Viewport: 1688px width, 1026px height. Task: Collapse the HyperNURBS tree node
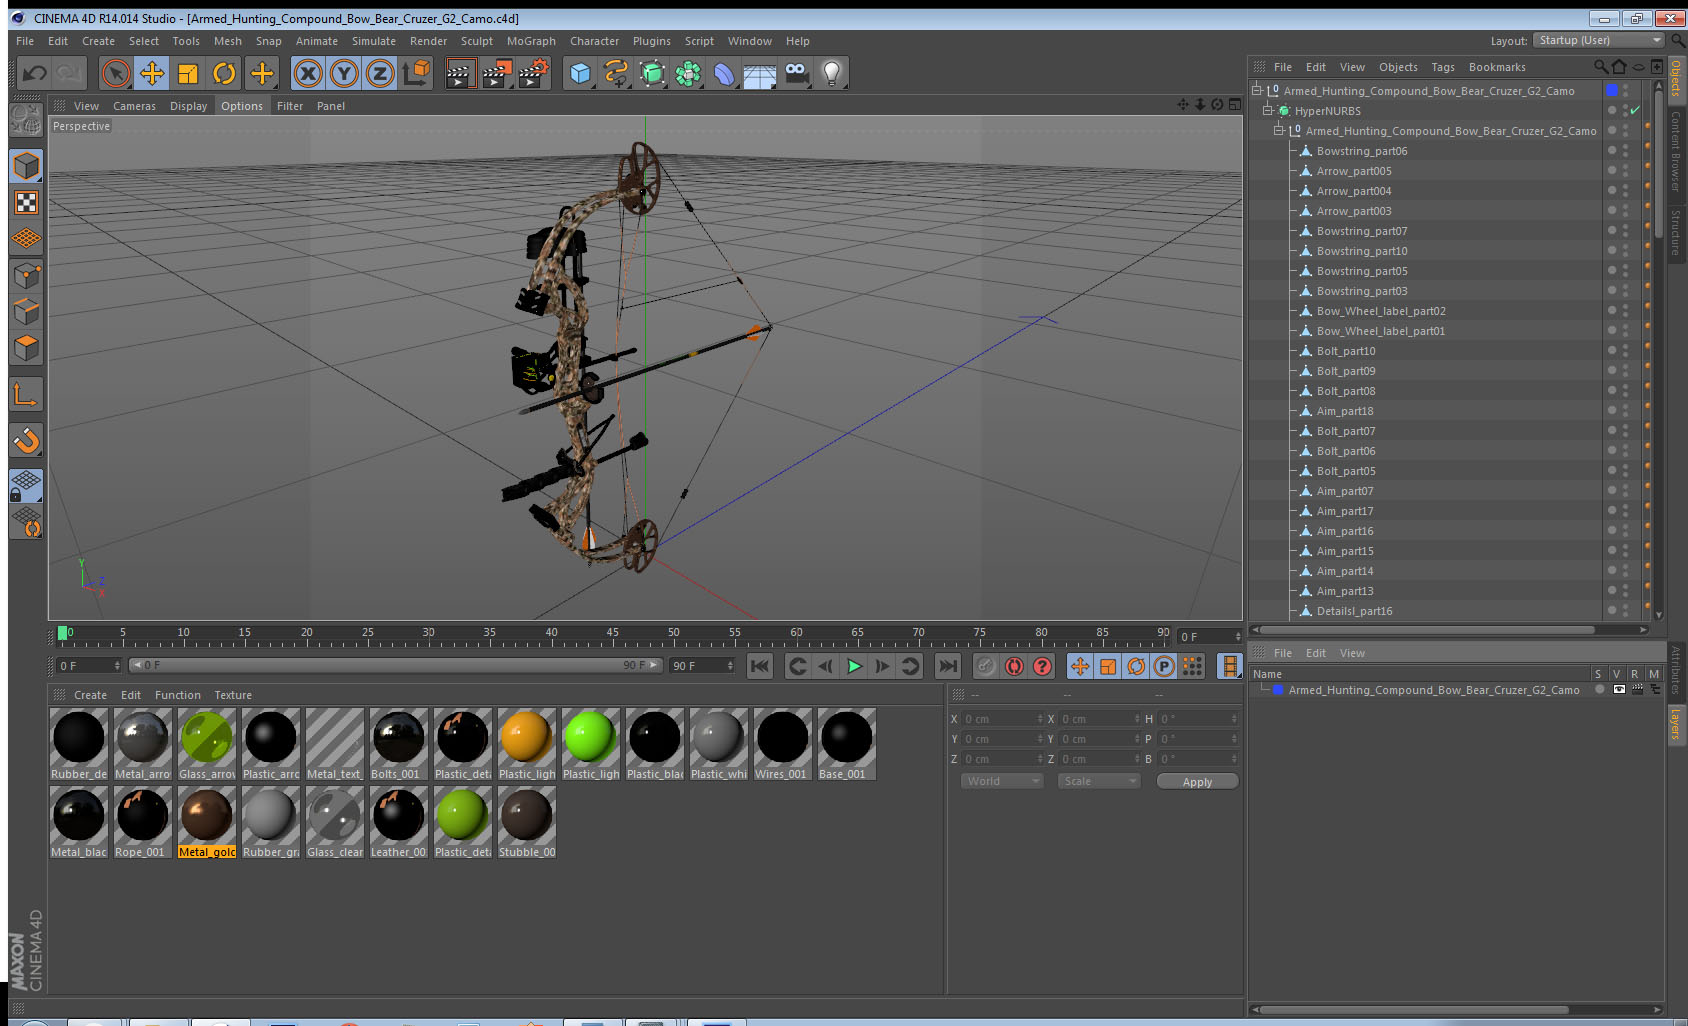point(1267,110)
